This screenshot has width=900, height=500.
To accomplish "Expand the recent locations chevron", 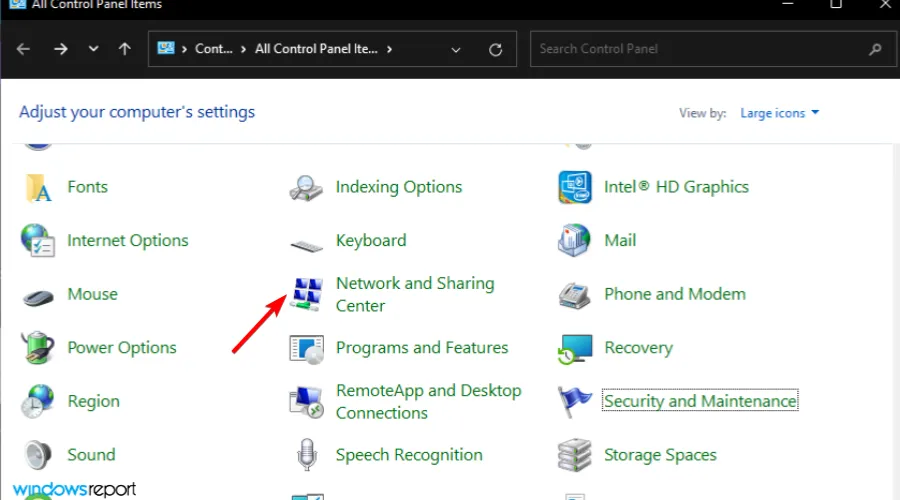I will (x=93, y=49).
